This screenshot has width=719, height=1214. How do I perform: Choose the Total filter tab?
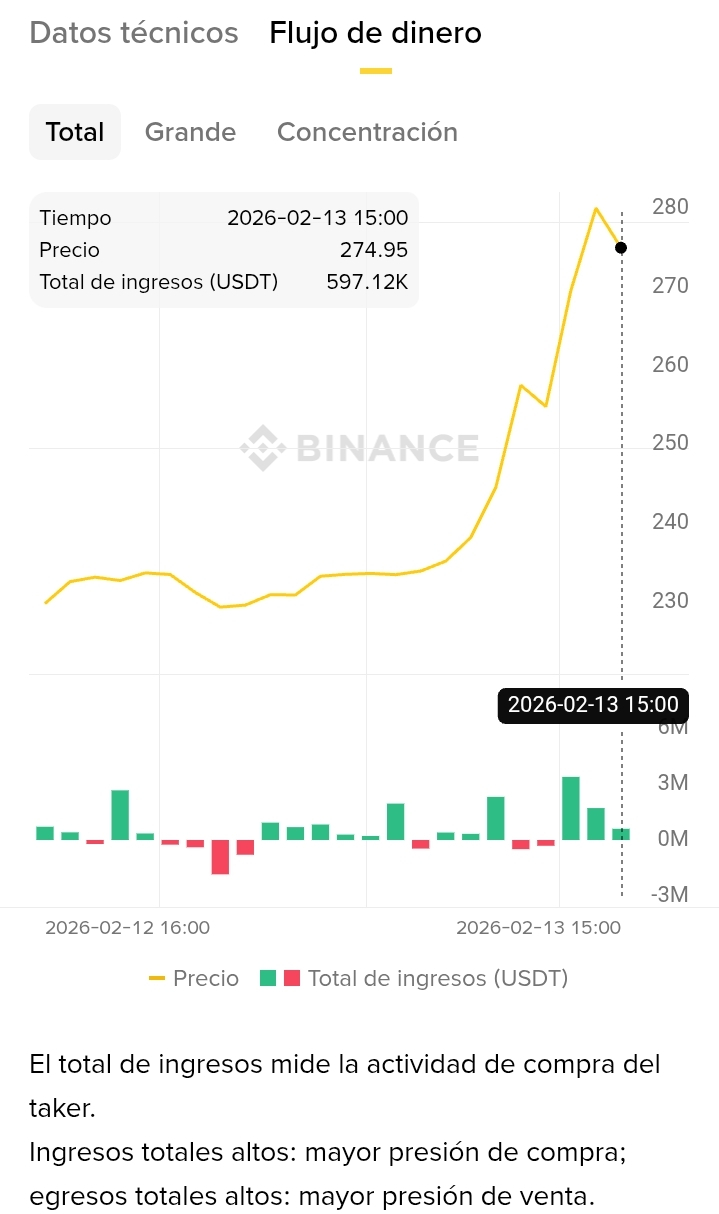coord(75,132)
